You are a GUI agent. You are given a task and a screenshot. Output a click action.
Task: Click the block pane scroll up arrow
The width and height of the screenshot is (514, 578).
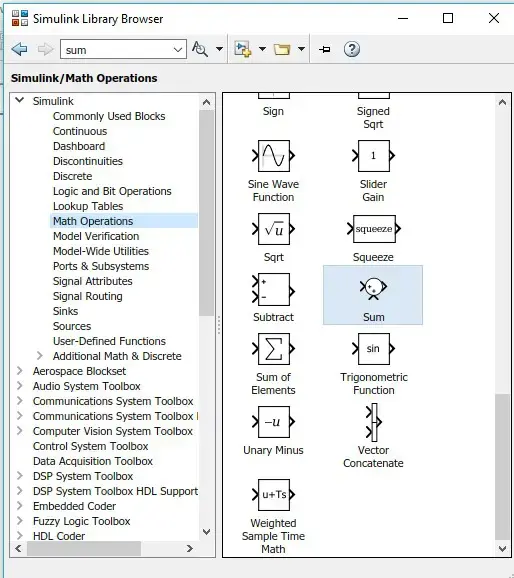coord(502,102)
